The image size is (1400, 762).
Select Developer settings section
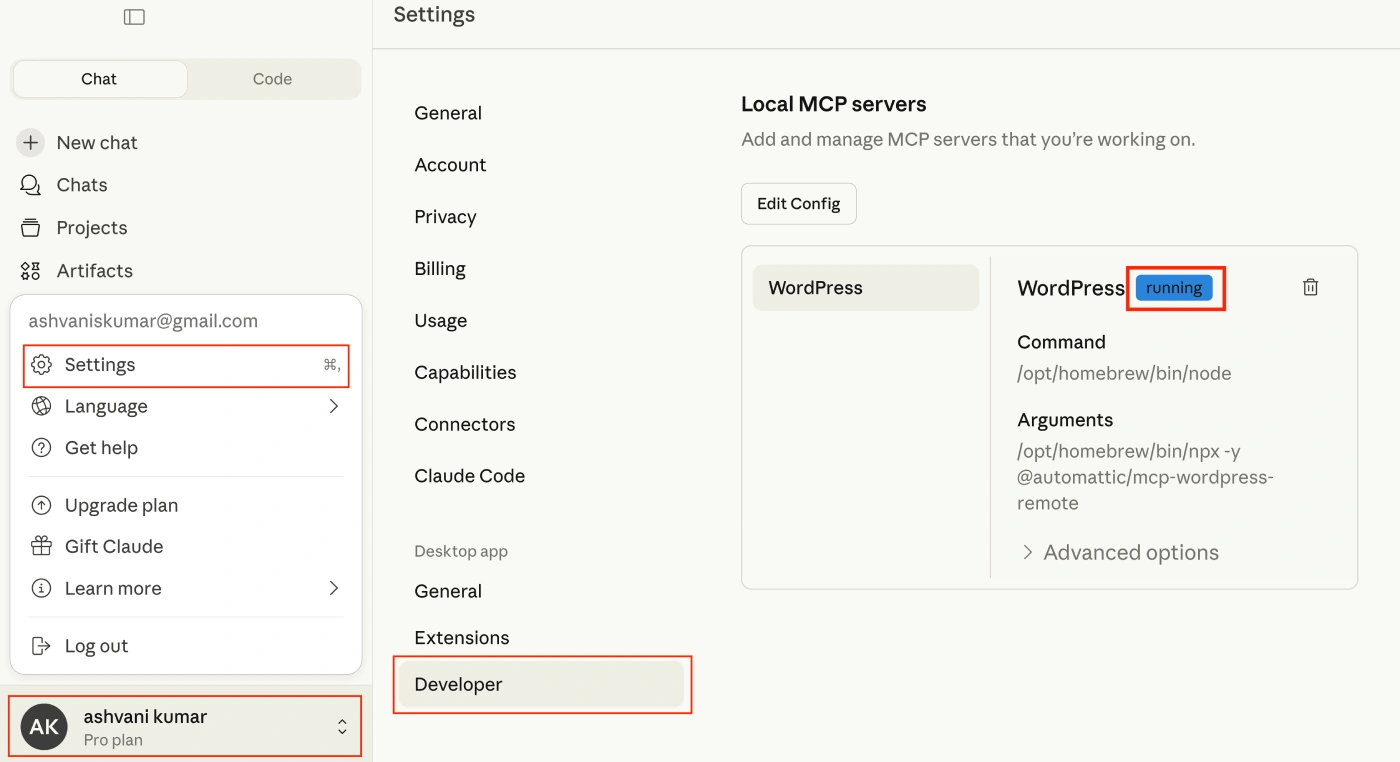[x=541, y=685]
